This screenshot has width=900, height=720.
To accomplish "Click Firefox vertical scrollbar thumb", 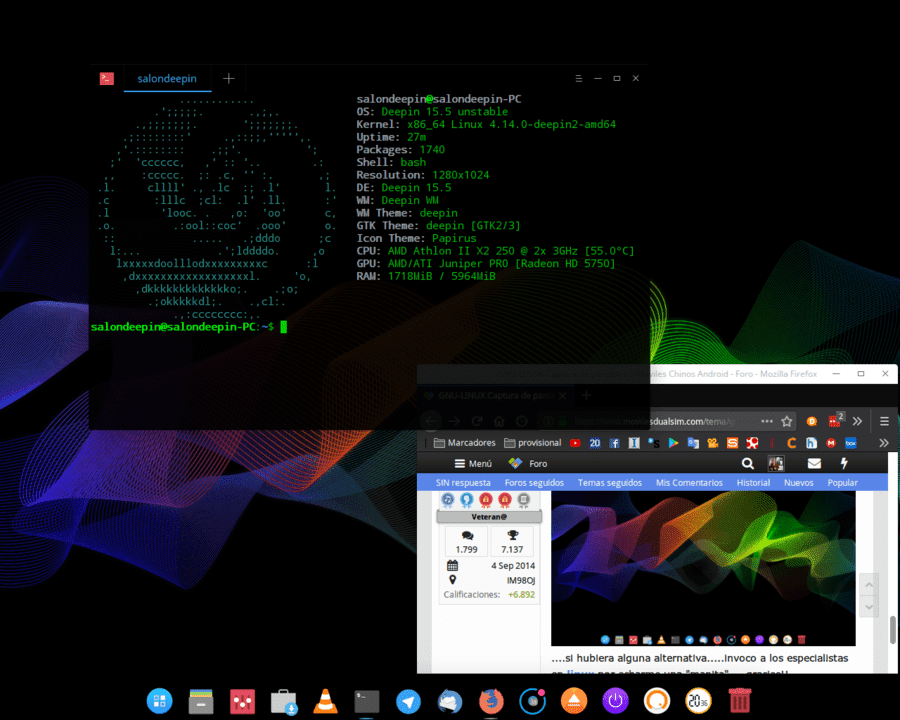I will click(893, 630).
